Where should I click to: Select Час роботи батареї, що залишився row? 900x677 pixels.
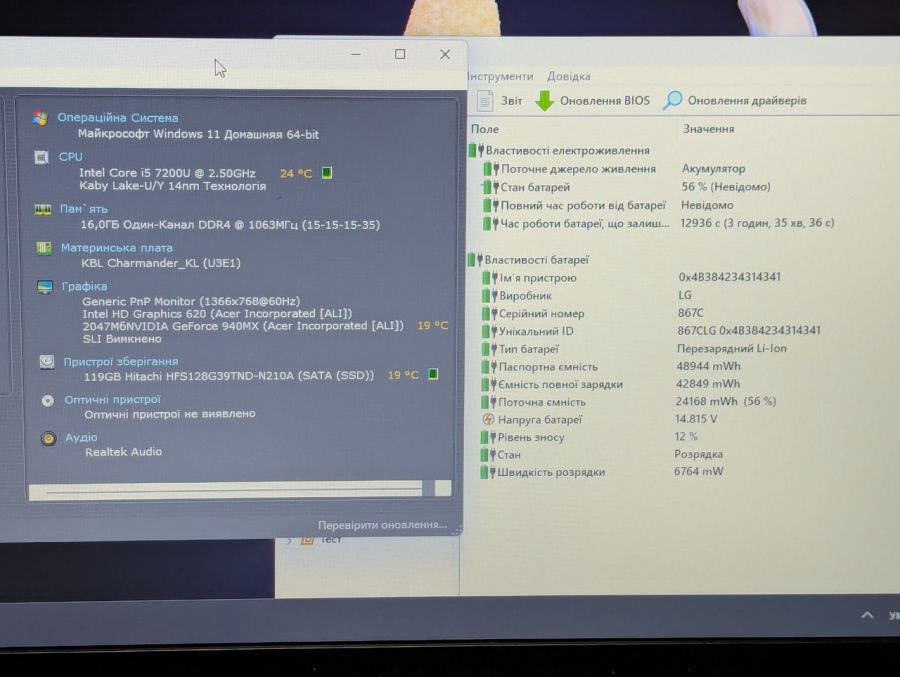pyautogui.click(x=658, y=223)
